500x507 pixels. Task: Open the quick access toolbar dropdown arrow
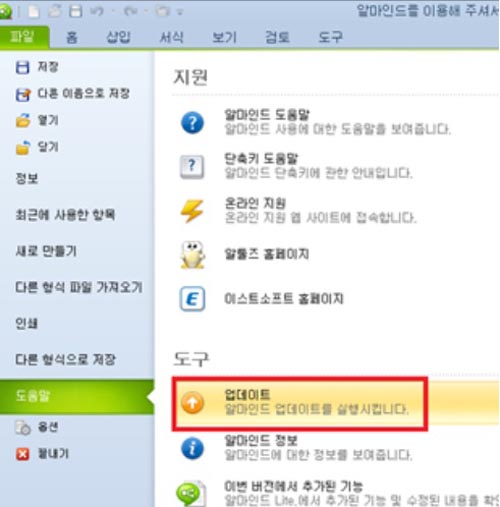[x=180, y=12]
